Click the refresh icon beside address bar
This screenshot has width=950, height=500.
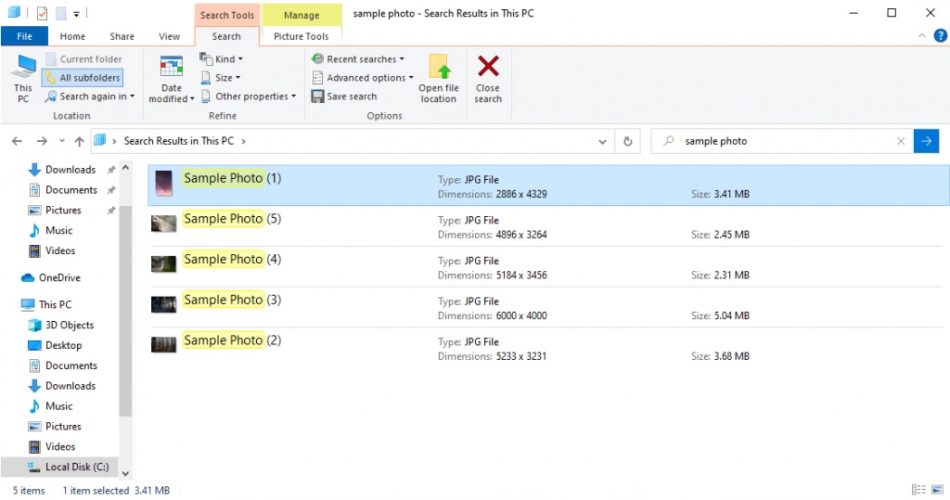(x=628, y=141)
